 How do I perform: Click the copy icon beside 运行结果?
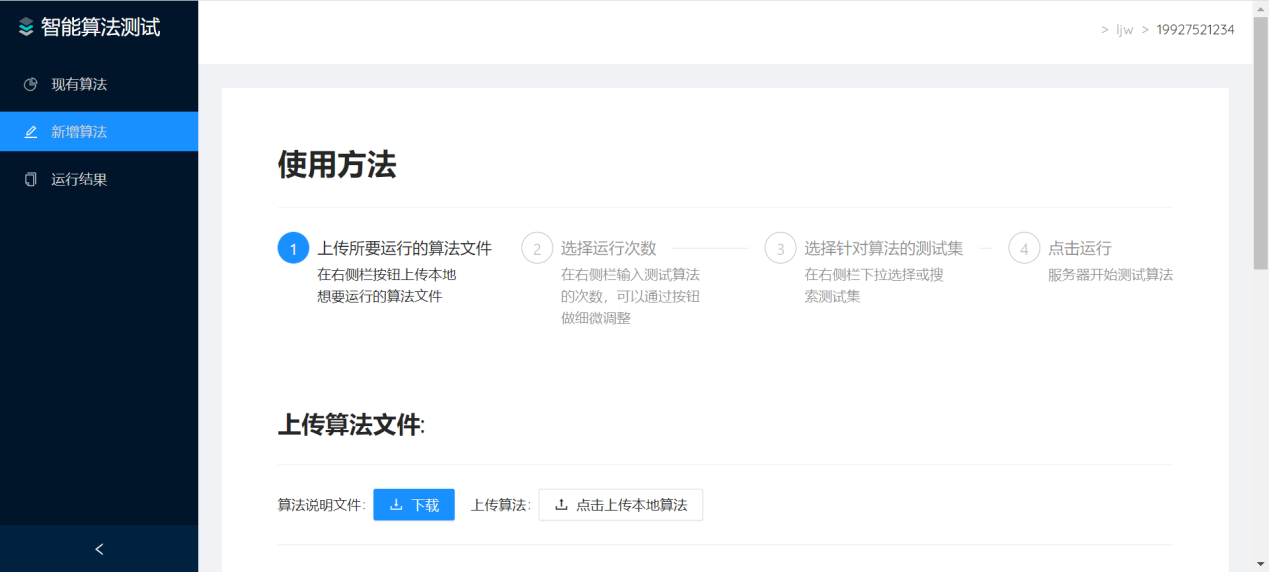pos(31,180)
